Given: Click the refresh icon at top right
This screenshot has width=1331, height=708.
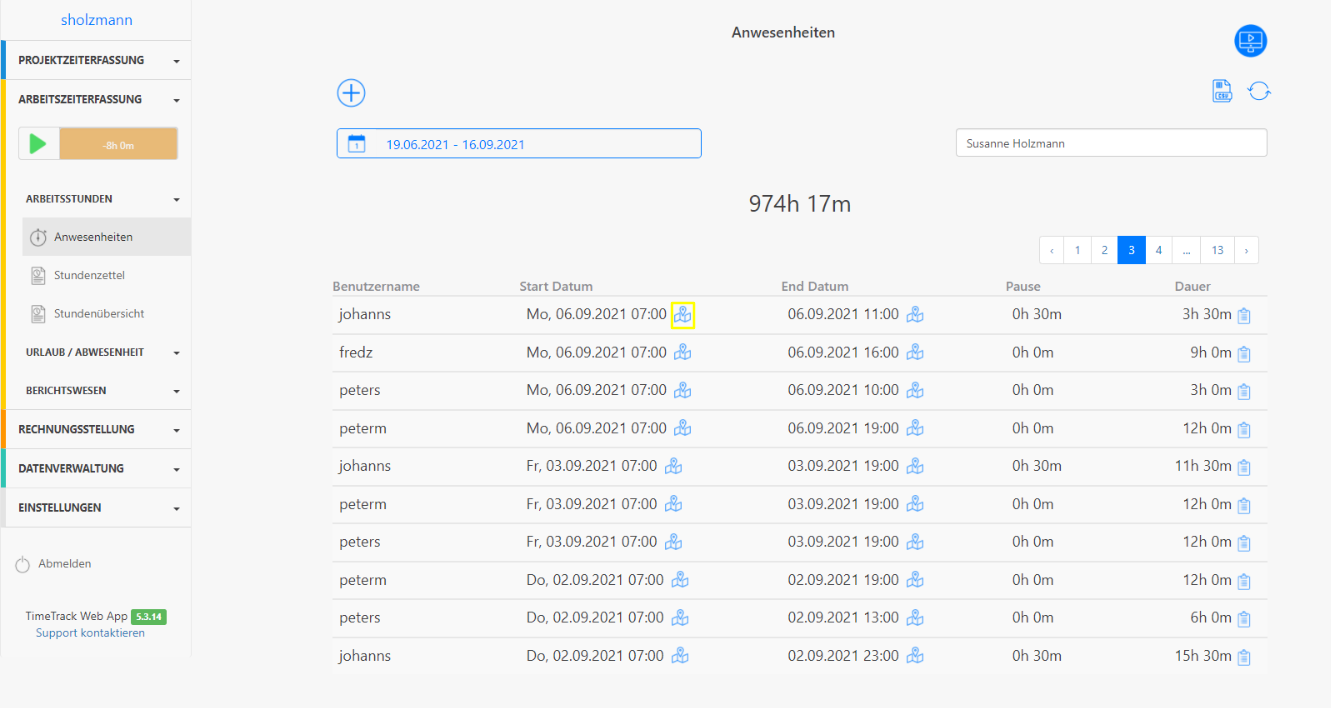Looking at the screenshot, I should coord(1259,91).
